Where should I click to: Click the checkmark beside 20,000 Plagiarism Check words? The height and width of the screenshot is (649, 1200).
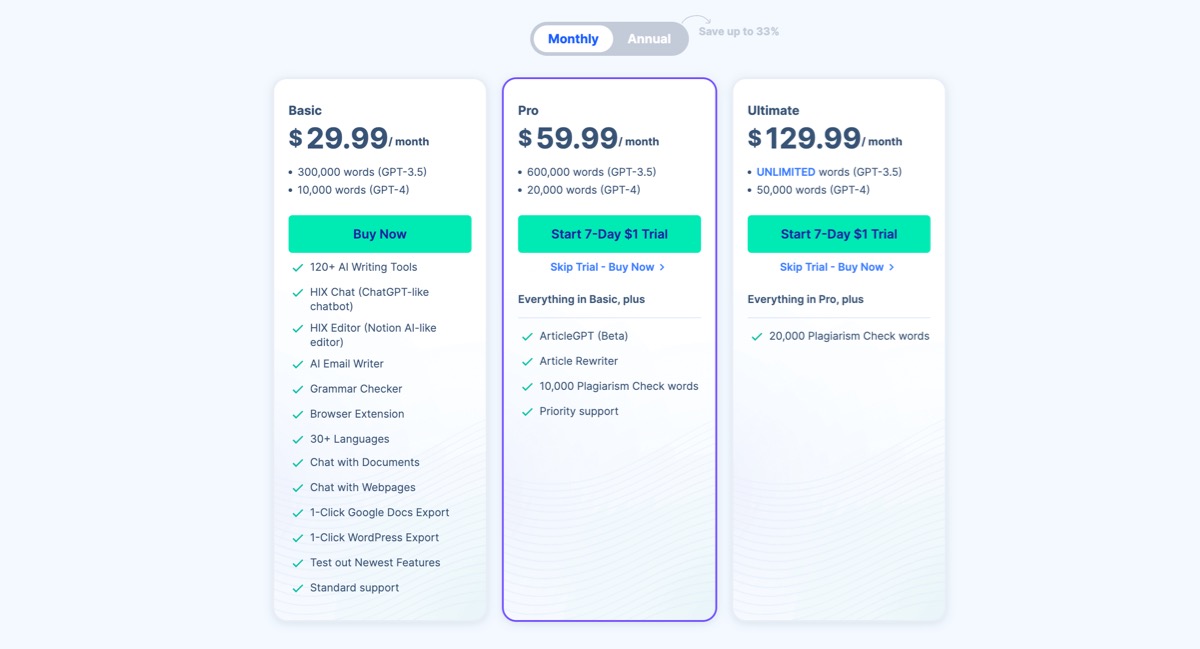756,336
